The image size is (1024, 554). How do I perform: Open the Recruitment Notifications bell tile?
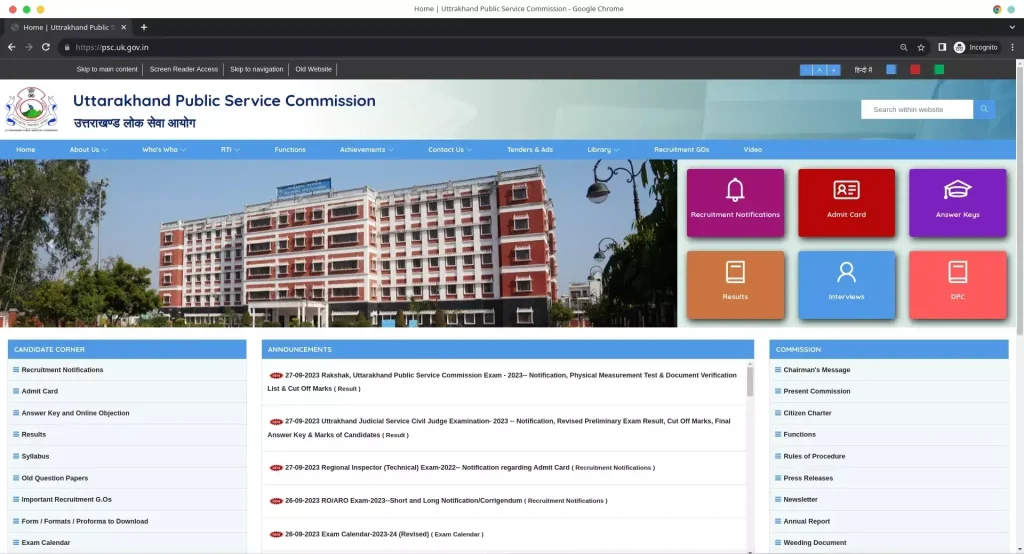pos(735,203)
